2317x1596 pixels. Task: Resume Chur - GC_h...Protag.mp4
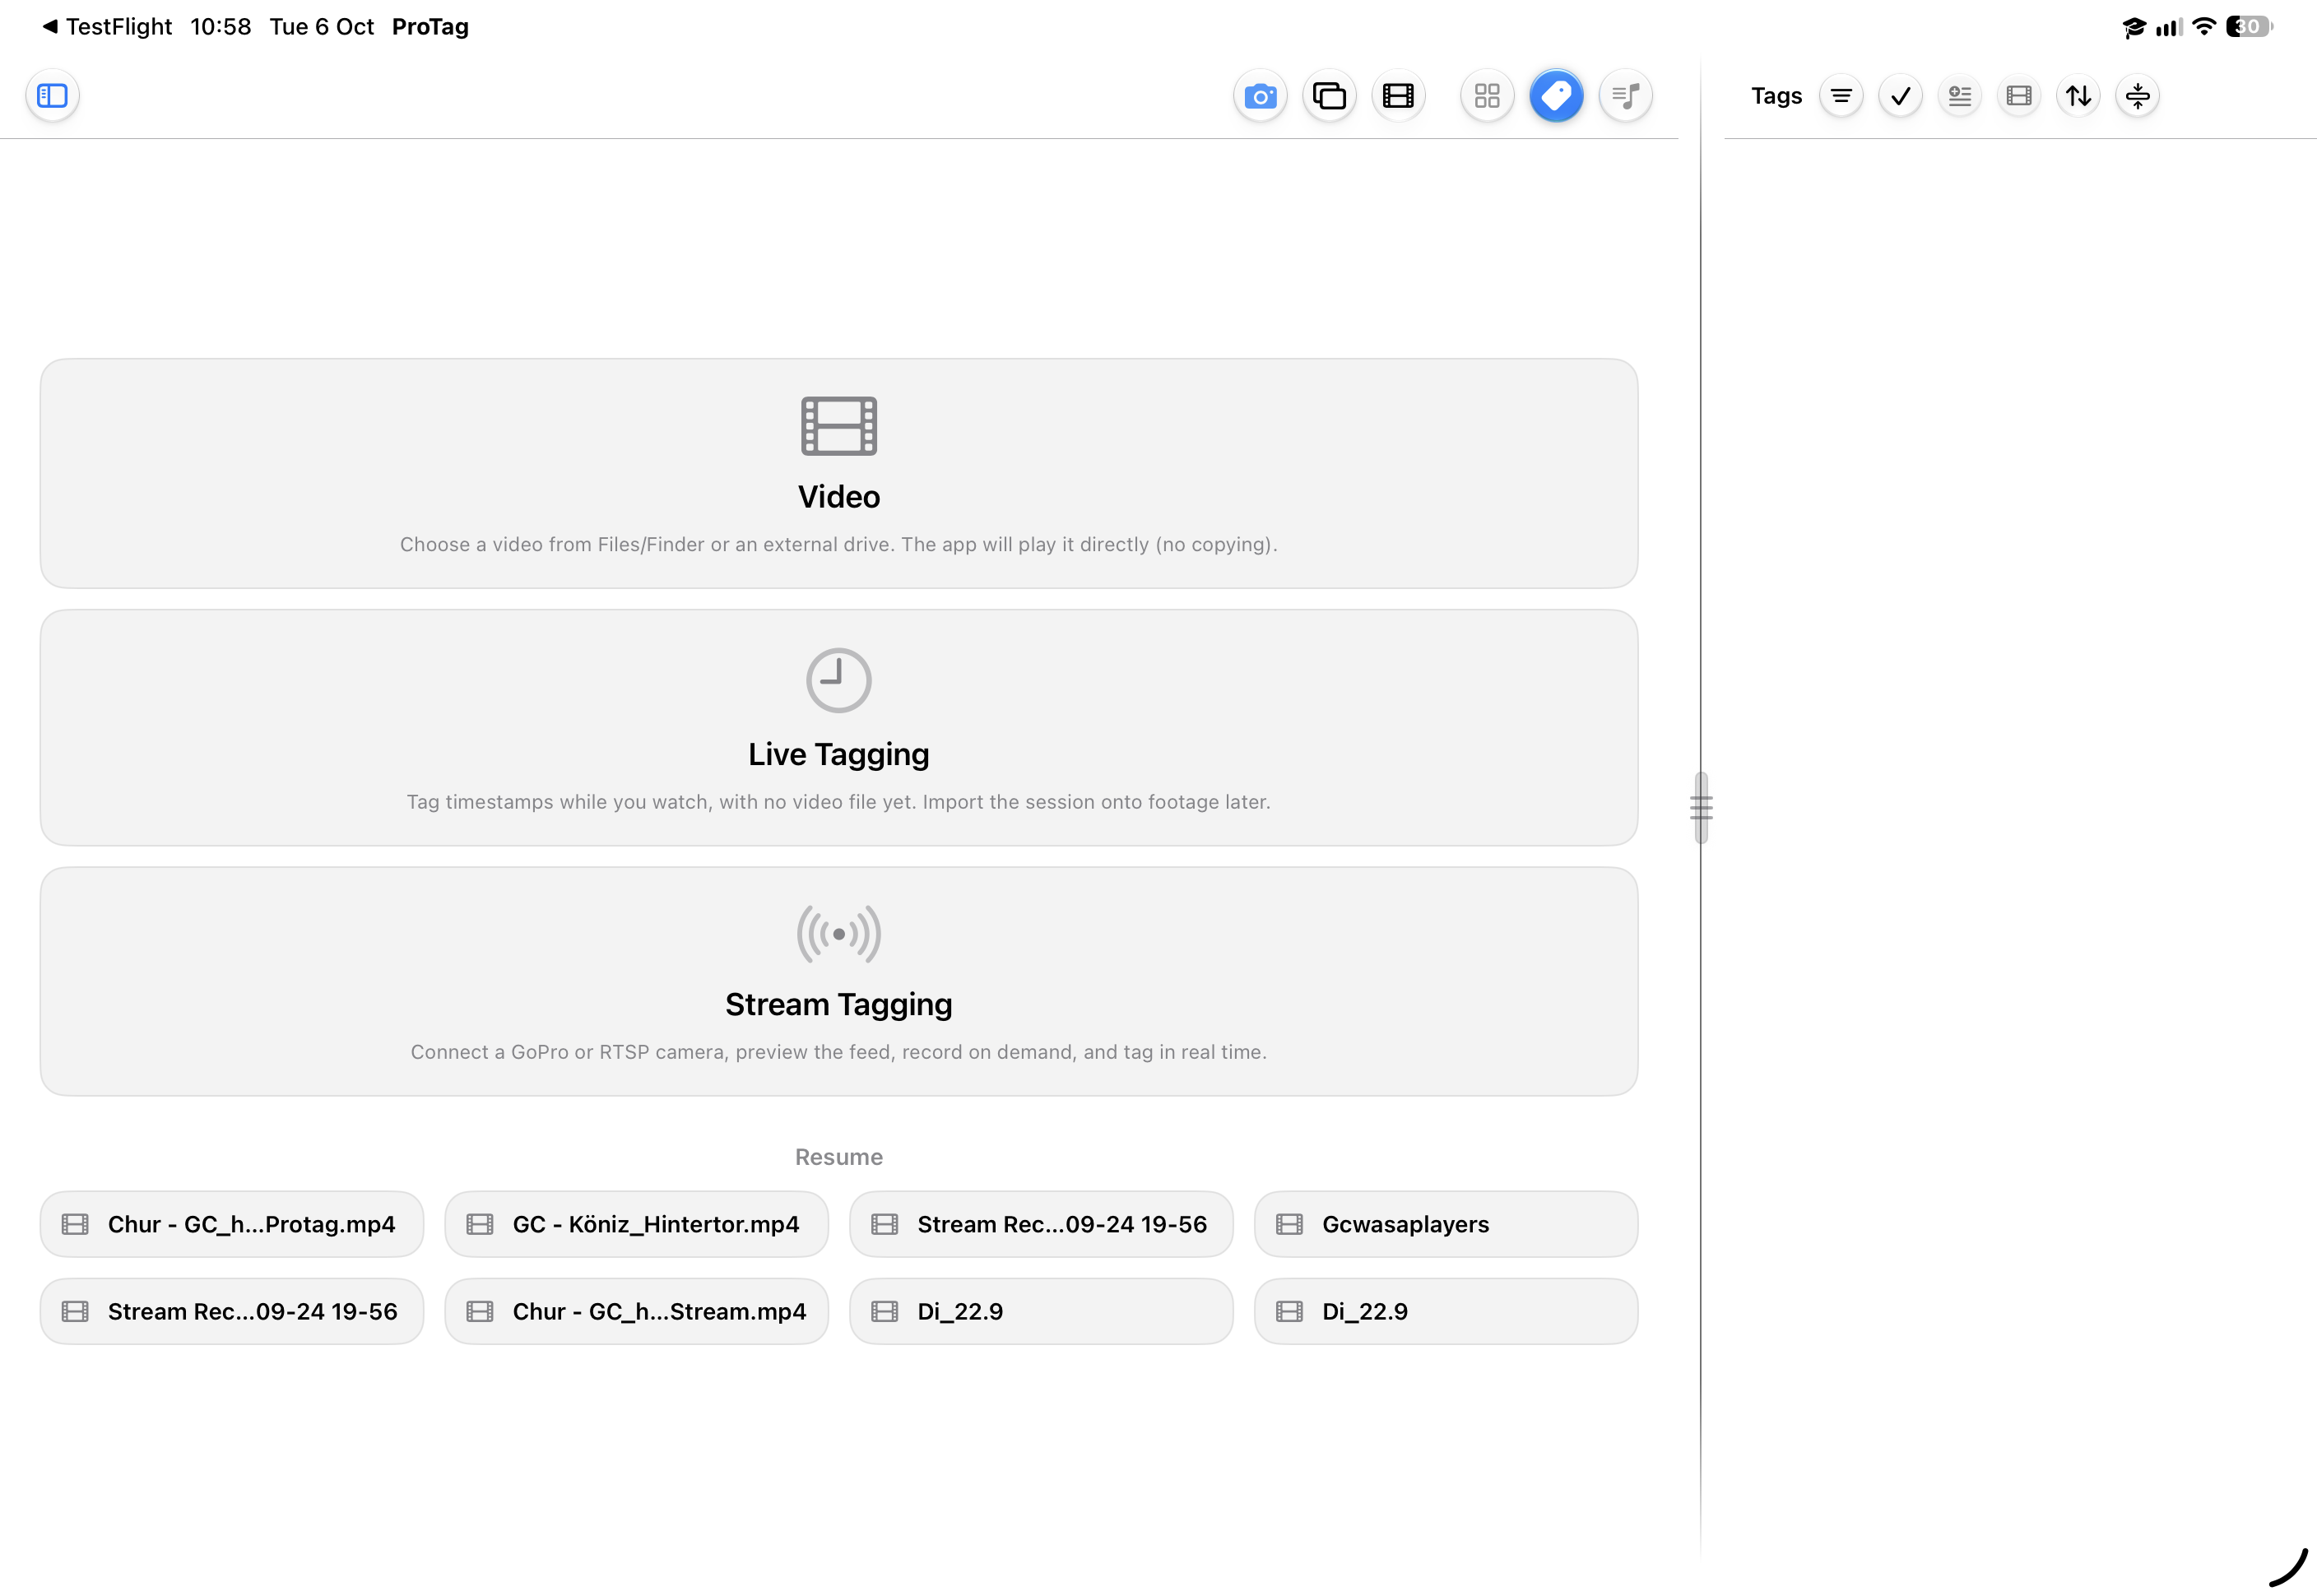coord(232,1224)
